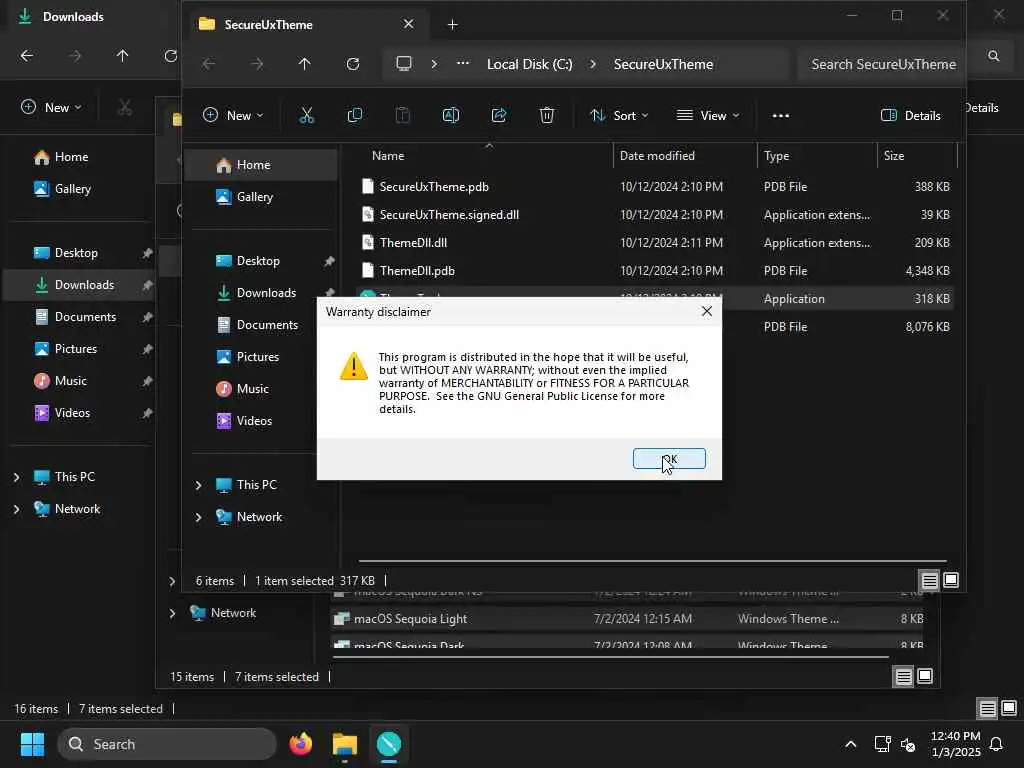Switch SecureUxTheme to large thumbnails view icon
The width and height of the screenshot is (1024, 768).
point(951,581)
